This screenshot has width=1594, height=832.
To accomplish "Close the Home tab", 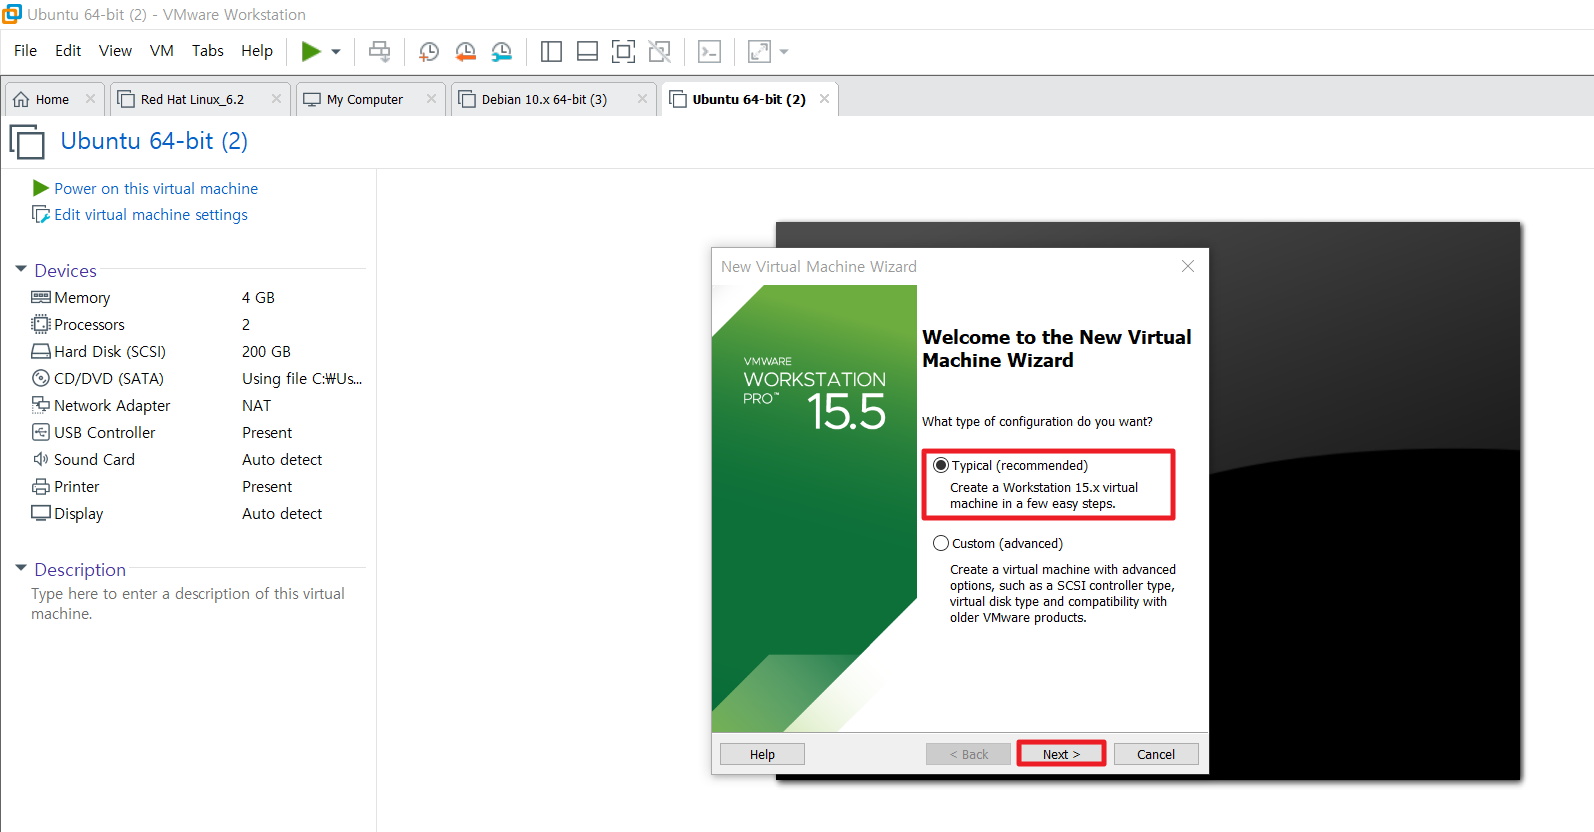I will (x=90, y=99).
